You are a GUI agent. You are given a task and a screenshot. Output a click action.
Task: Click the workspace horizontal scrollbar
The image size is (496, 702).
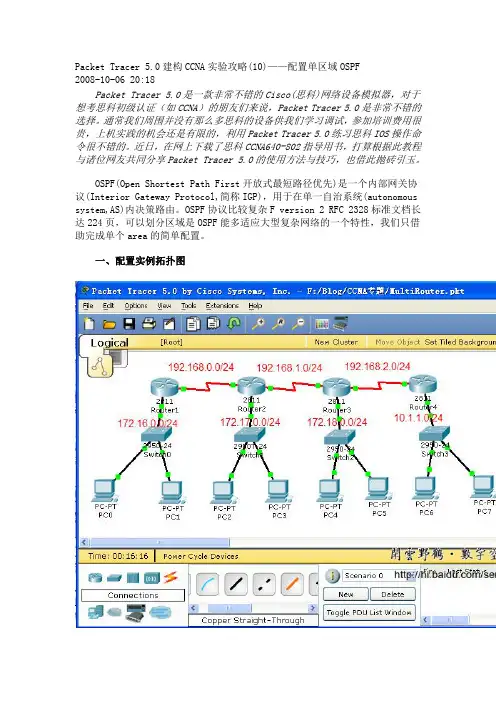[x=160, y=542]
